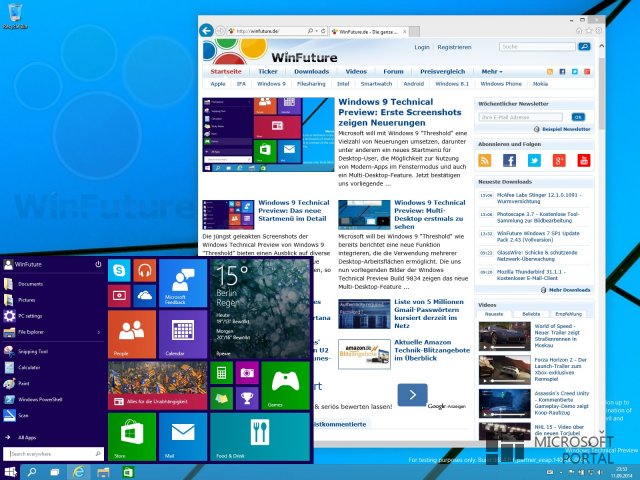Launch the Store tile
This screenshot has width=640, height=480.
coord(132,437)
